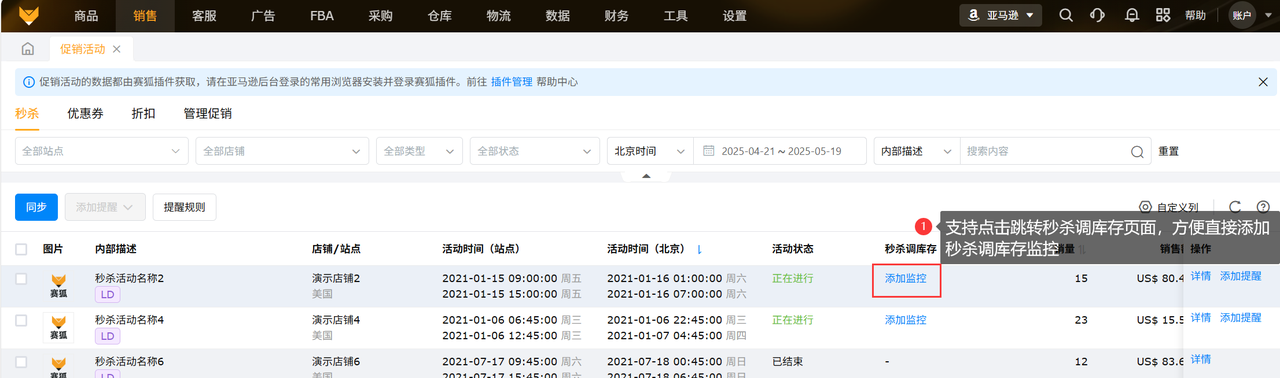Open the 内部描述 search type dropdown
The height and width of the screenshot is (378, 1280).
coord(917,151)
